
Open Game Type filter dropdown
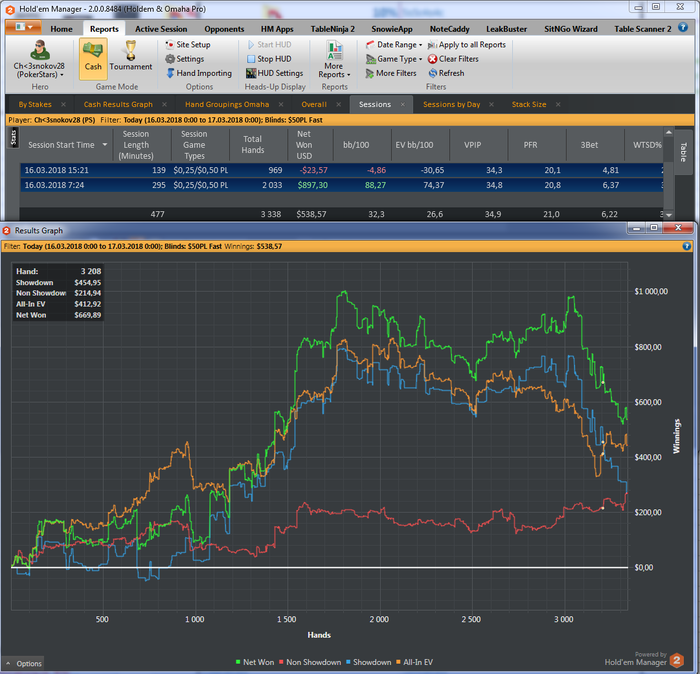click(394, 59)
